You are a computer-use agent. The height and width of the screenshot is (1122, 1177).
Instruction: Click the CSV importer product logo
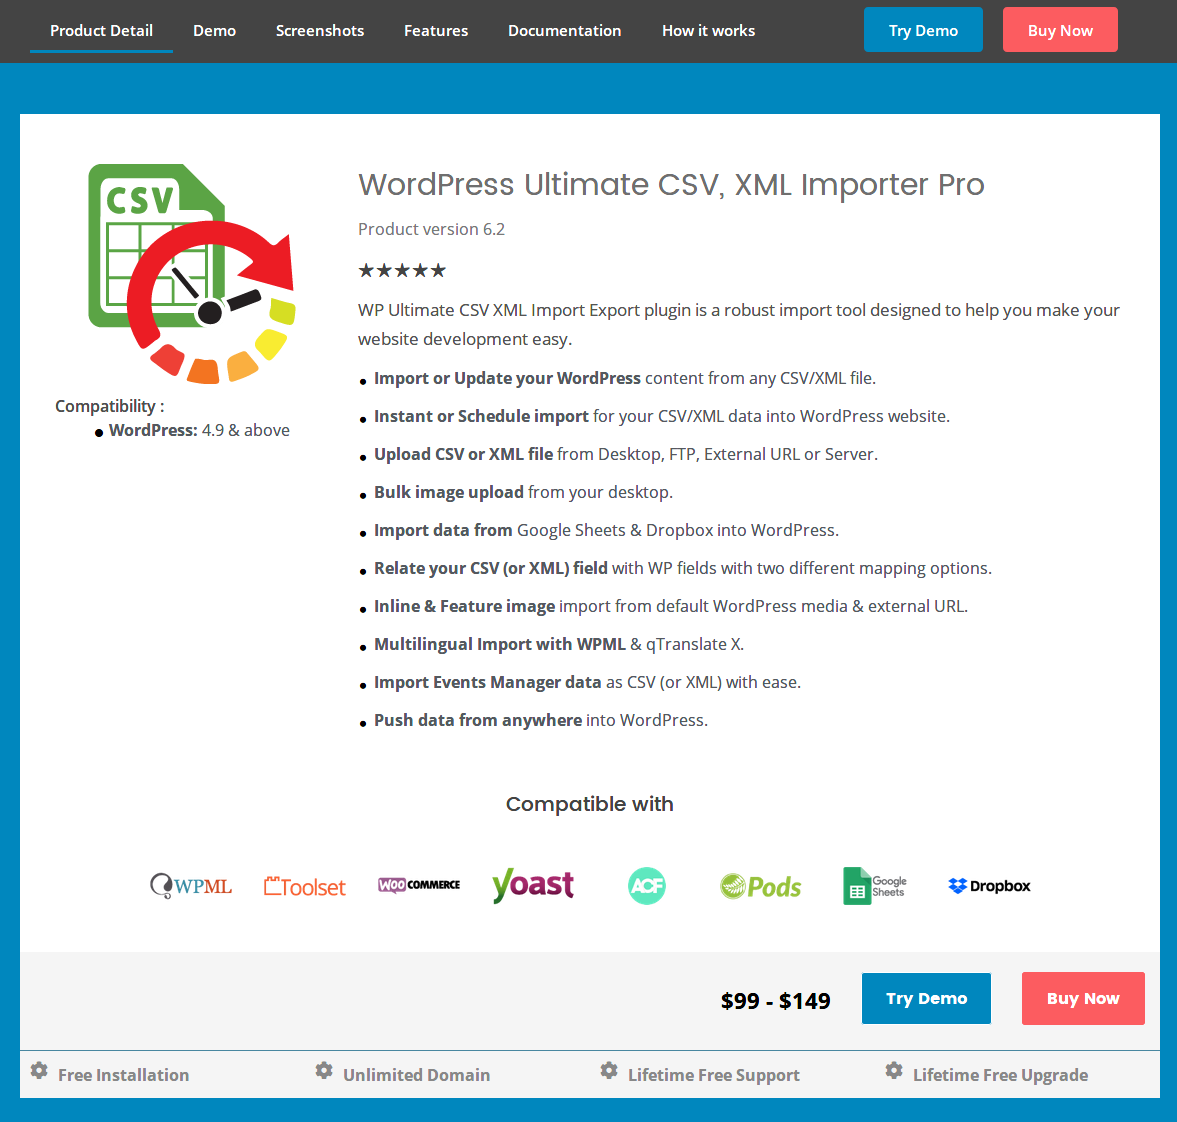pyautogui.click(x=192, y=273)
